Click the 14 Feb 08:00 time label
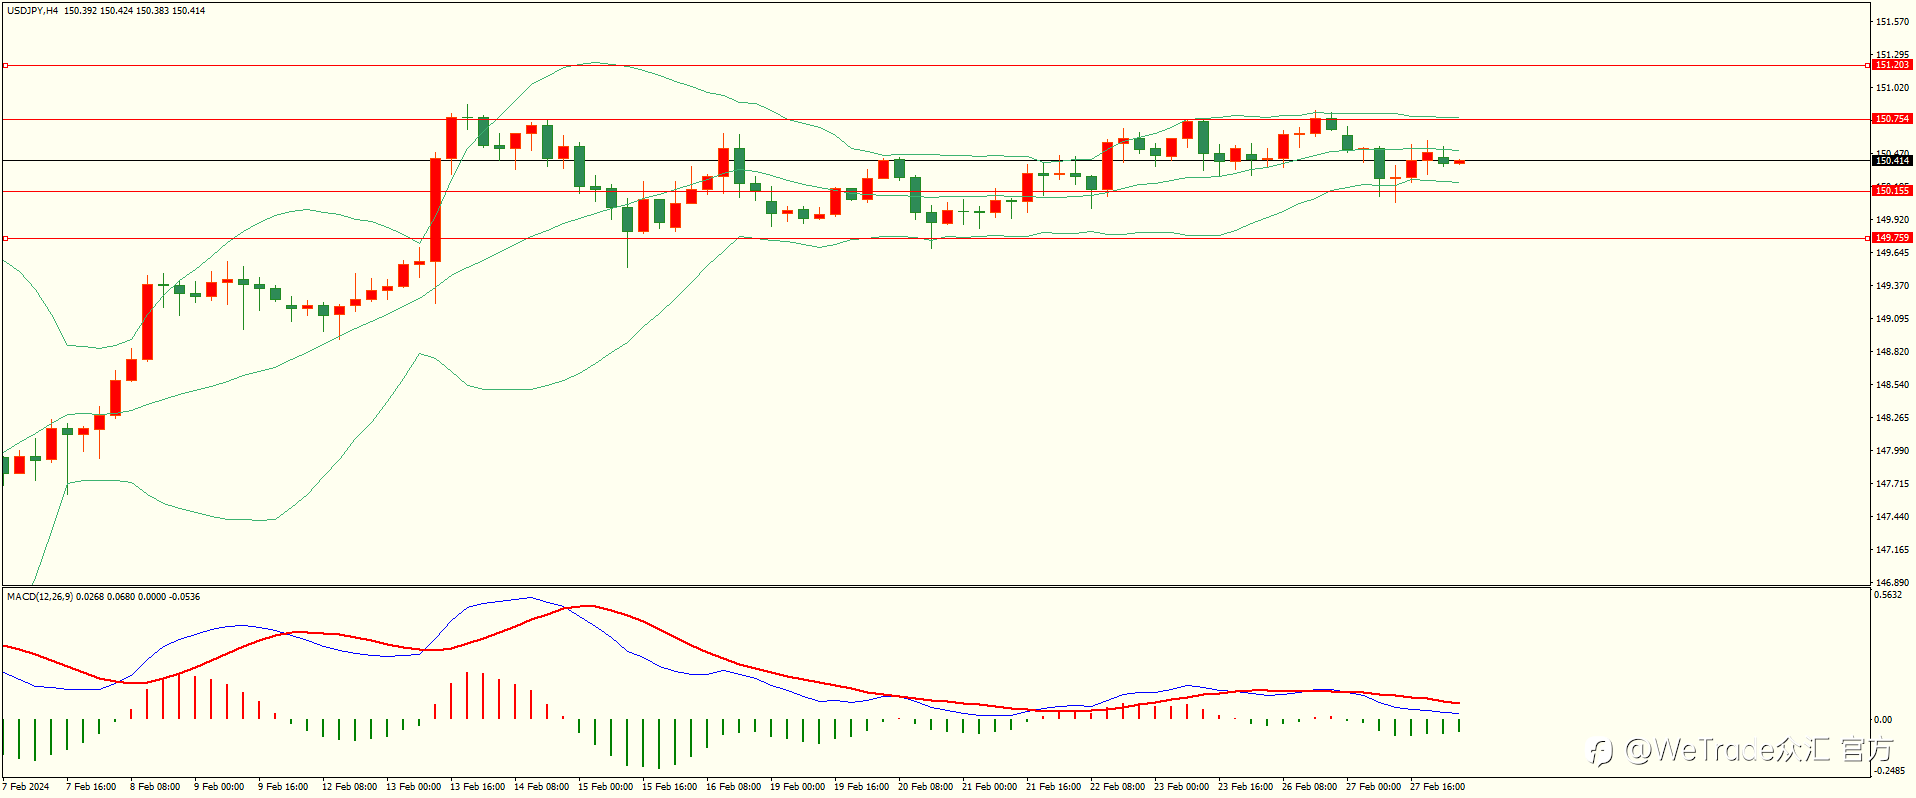This screenshot has height=798, width=1916. [541, 787]
